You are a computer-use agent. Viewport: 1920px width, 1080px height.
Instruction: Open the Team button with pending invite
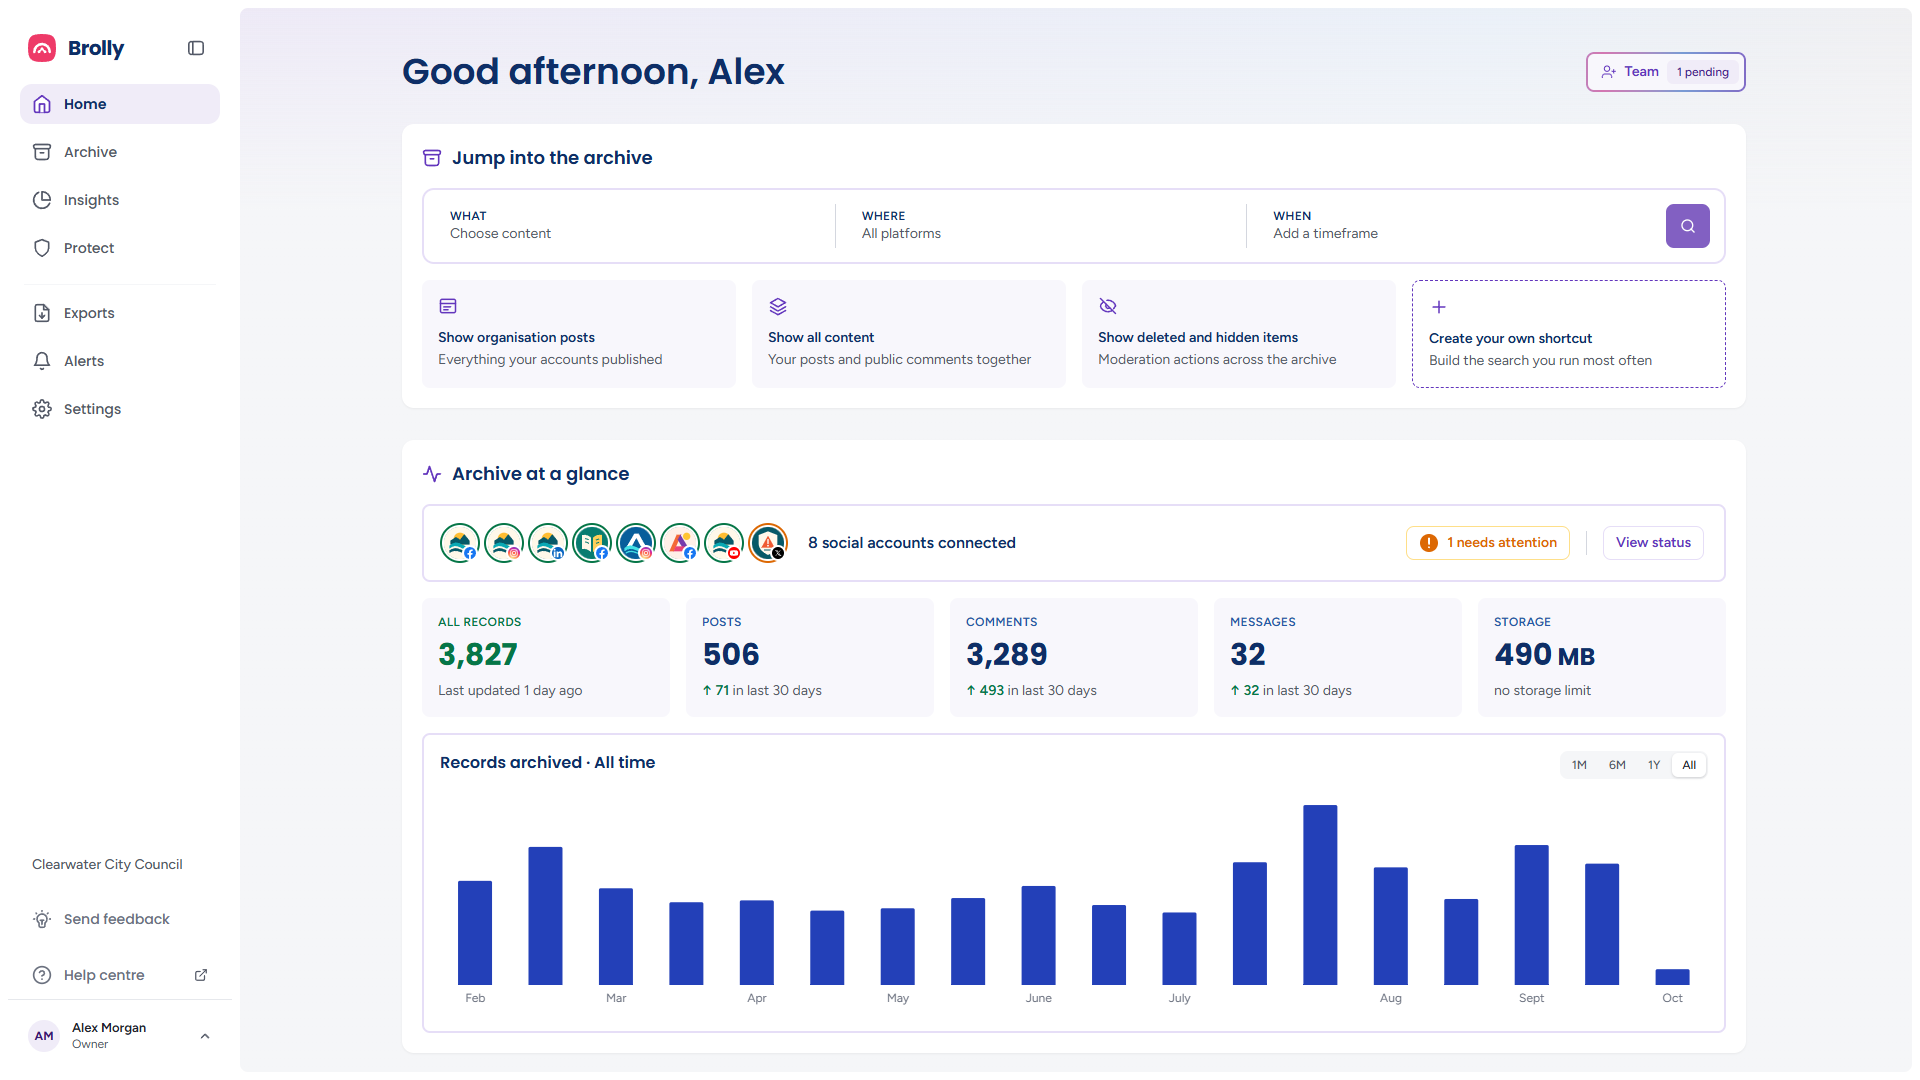1665,72
